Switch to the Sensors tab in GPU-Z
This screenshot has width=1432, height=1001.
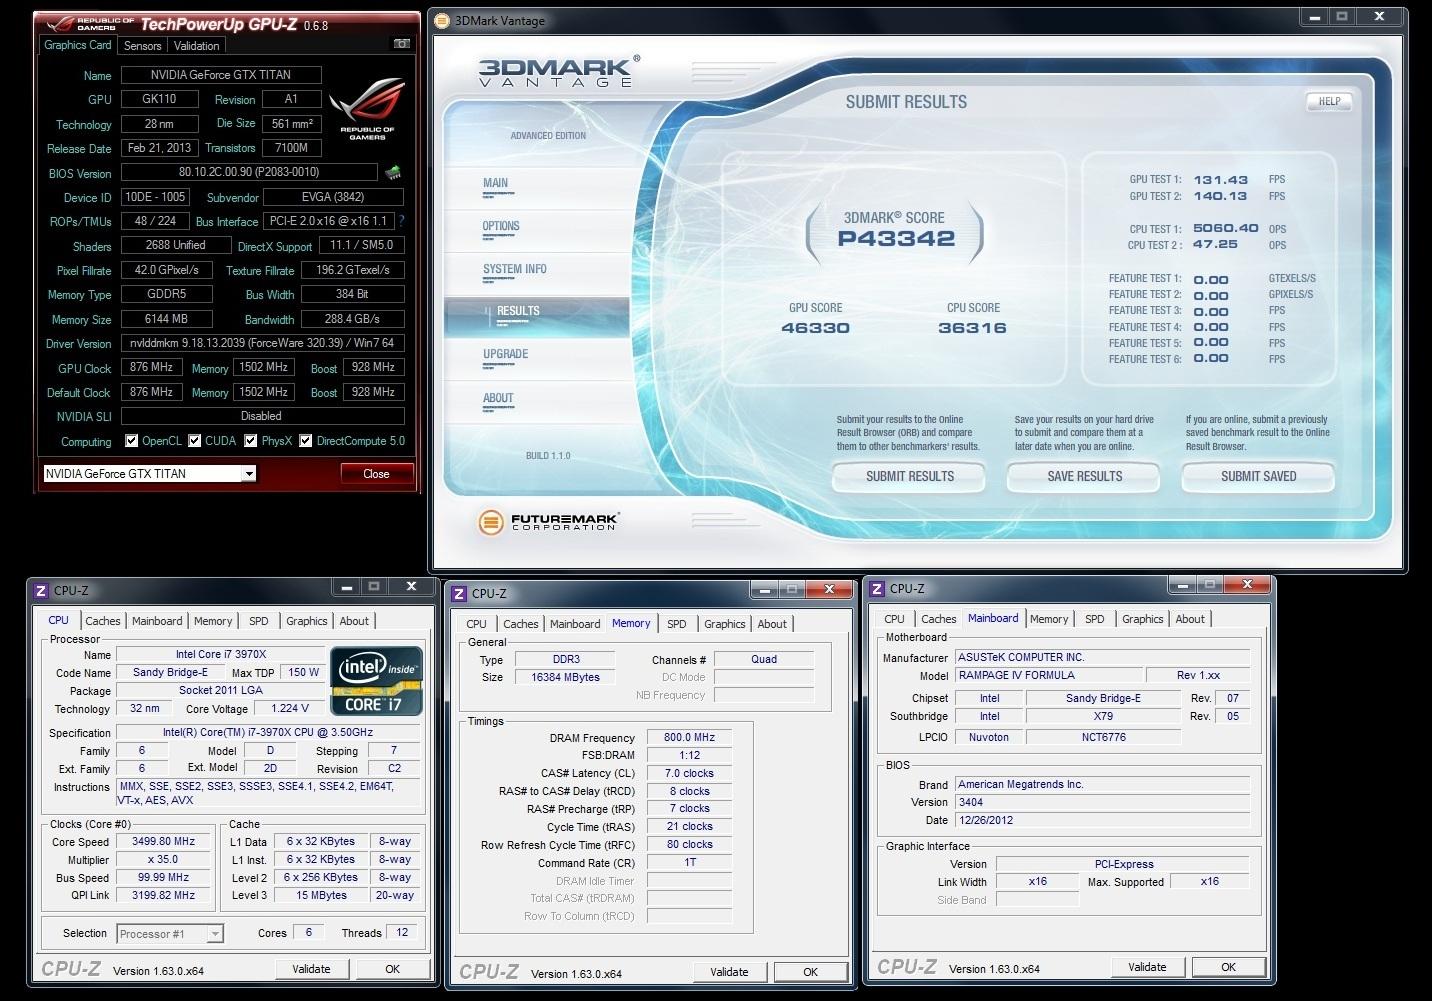[142, 46]
